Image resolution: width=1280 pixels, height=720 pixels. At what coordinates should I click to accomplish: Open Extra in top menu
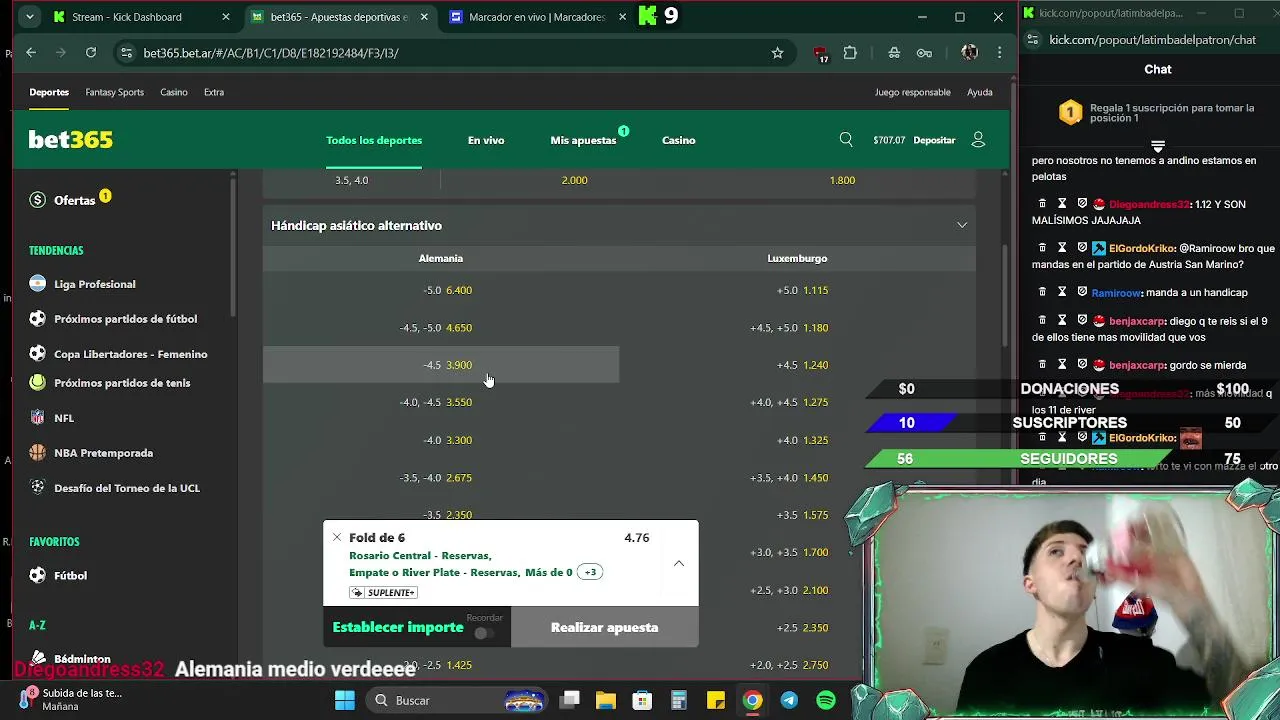[214, 92]
